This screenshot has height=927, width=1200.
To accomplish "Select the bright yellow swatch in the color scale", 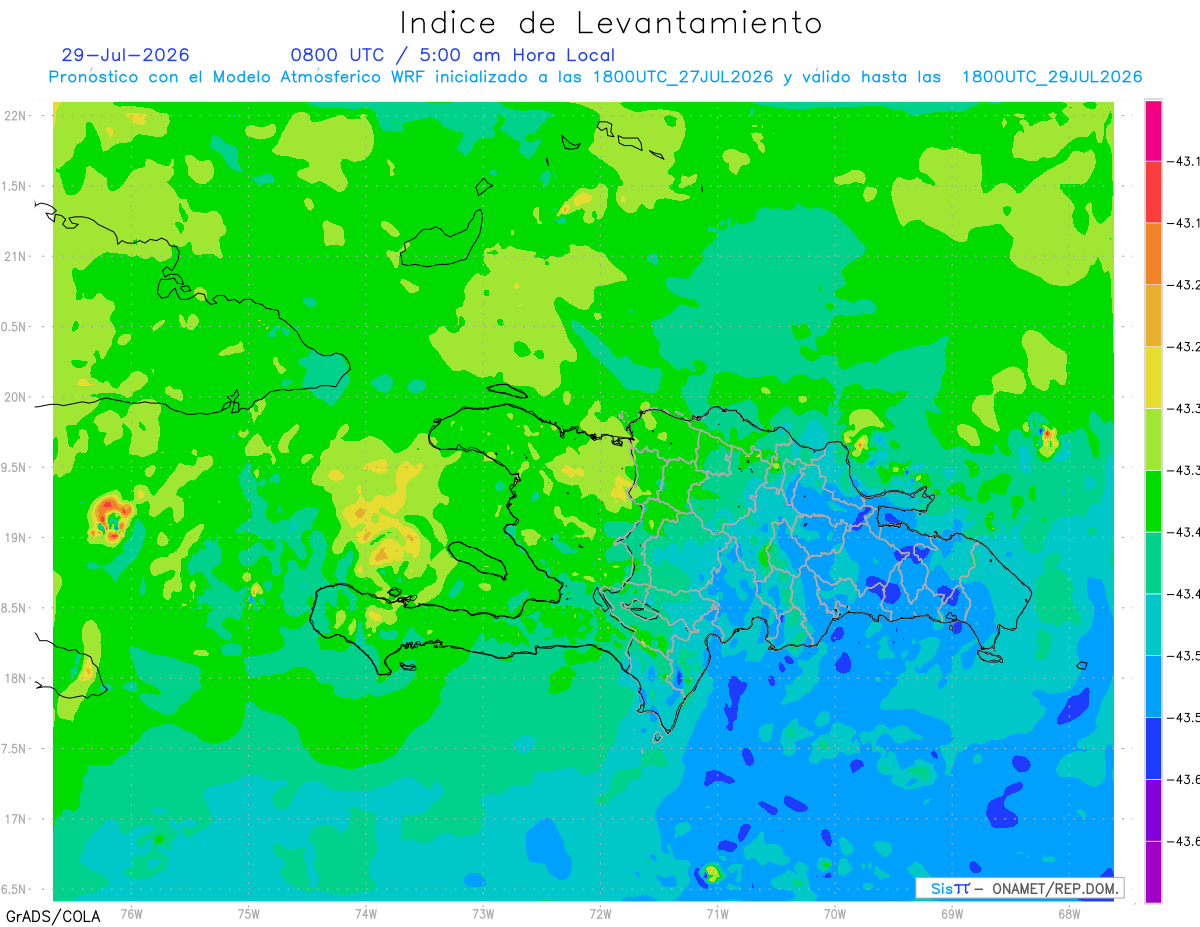I will (x=1153, y=377).
